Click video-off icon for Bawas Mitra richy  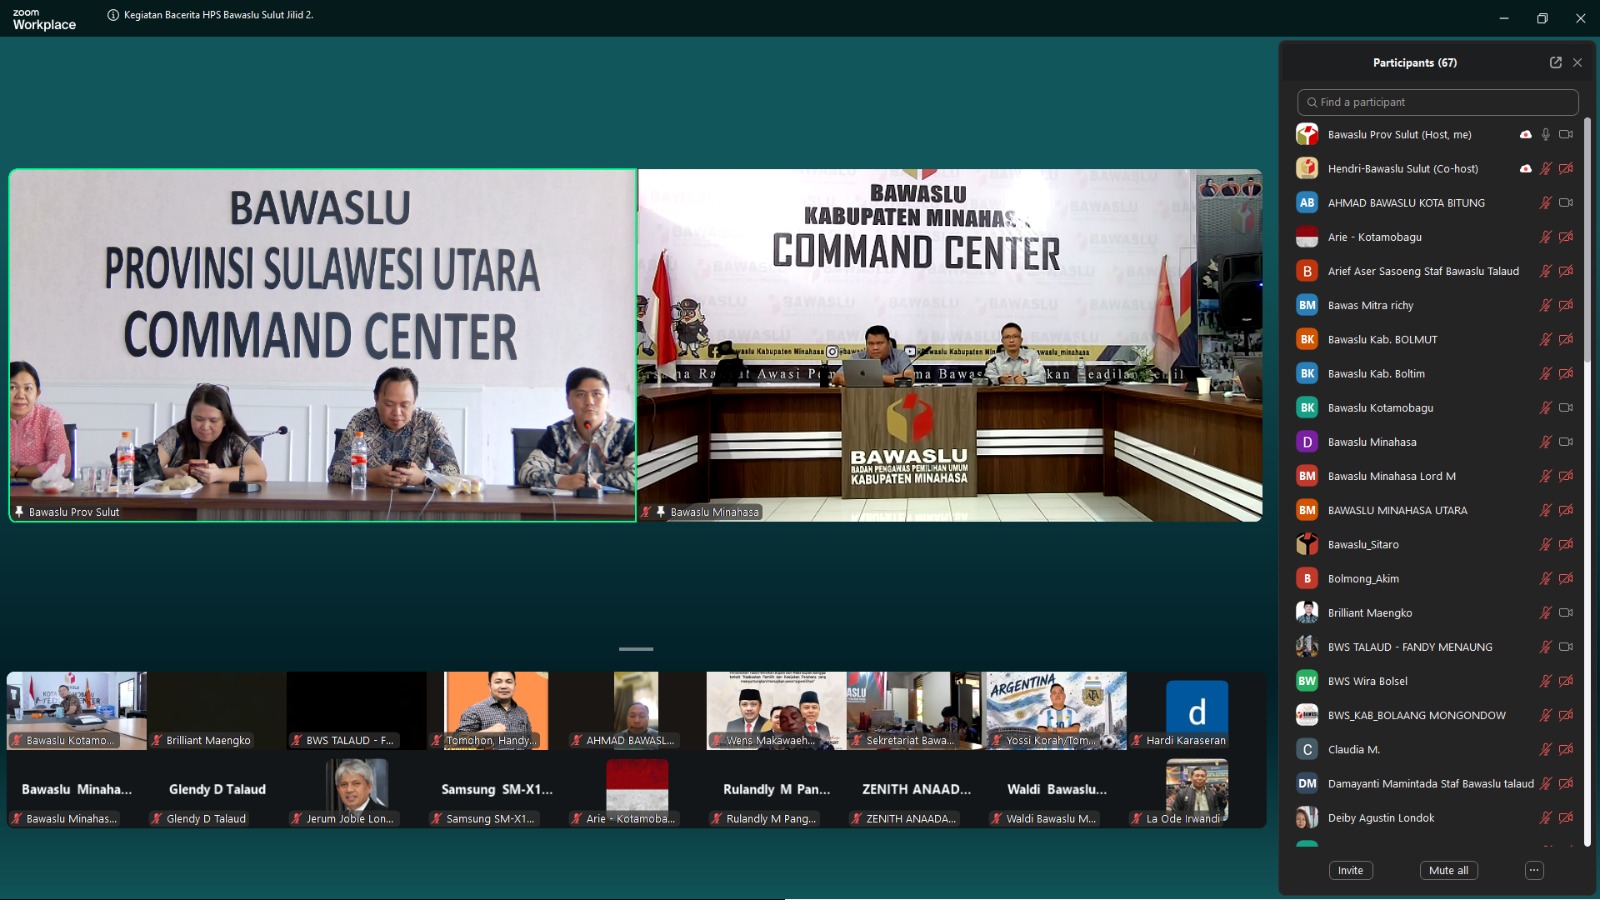[1566, 305]
